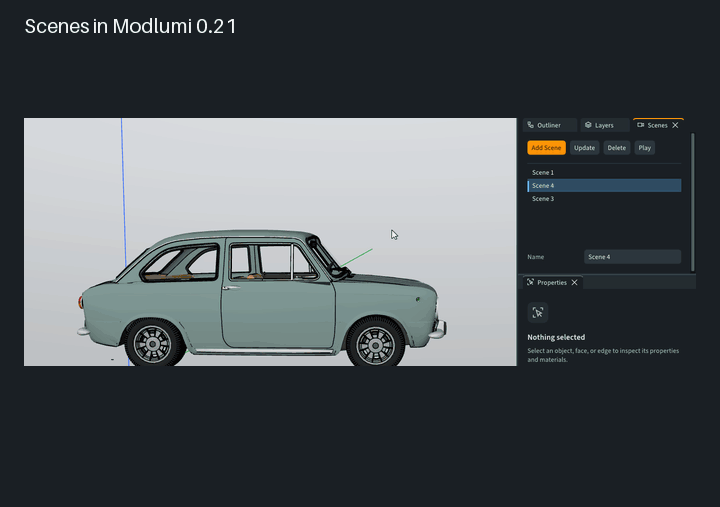Image resolution: width=720 pixels, height=507 pixels.
Task: Switch to the Layers tab
Action: coord(604,125)
